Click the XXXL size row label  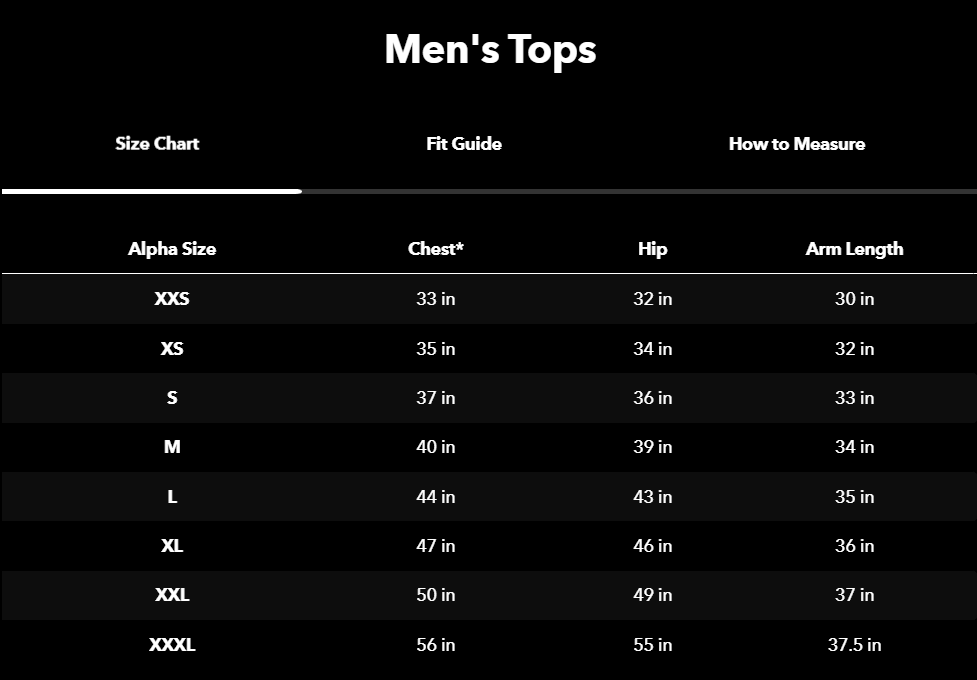pyautogui.click(x=172, y=645)
